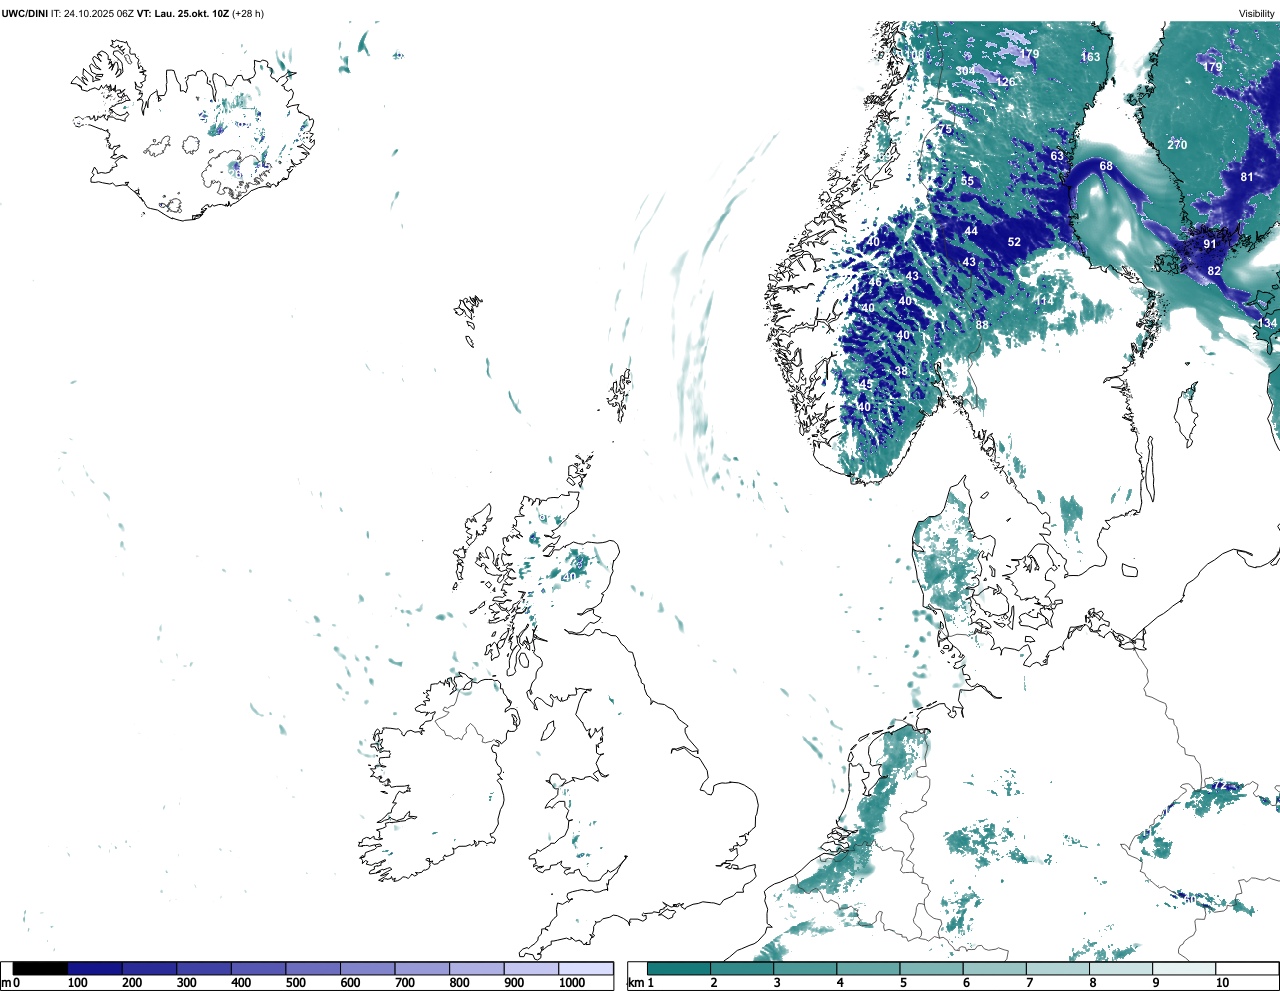This screenshot has height=991, width=1280.
Task: Click the '55' visibility value
Action: coord(967,181)
